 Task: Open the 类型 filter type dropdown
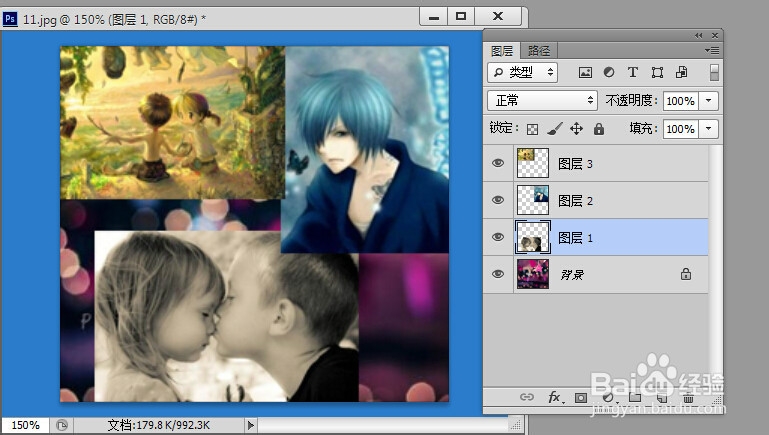click(521, 73)
